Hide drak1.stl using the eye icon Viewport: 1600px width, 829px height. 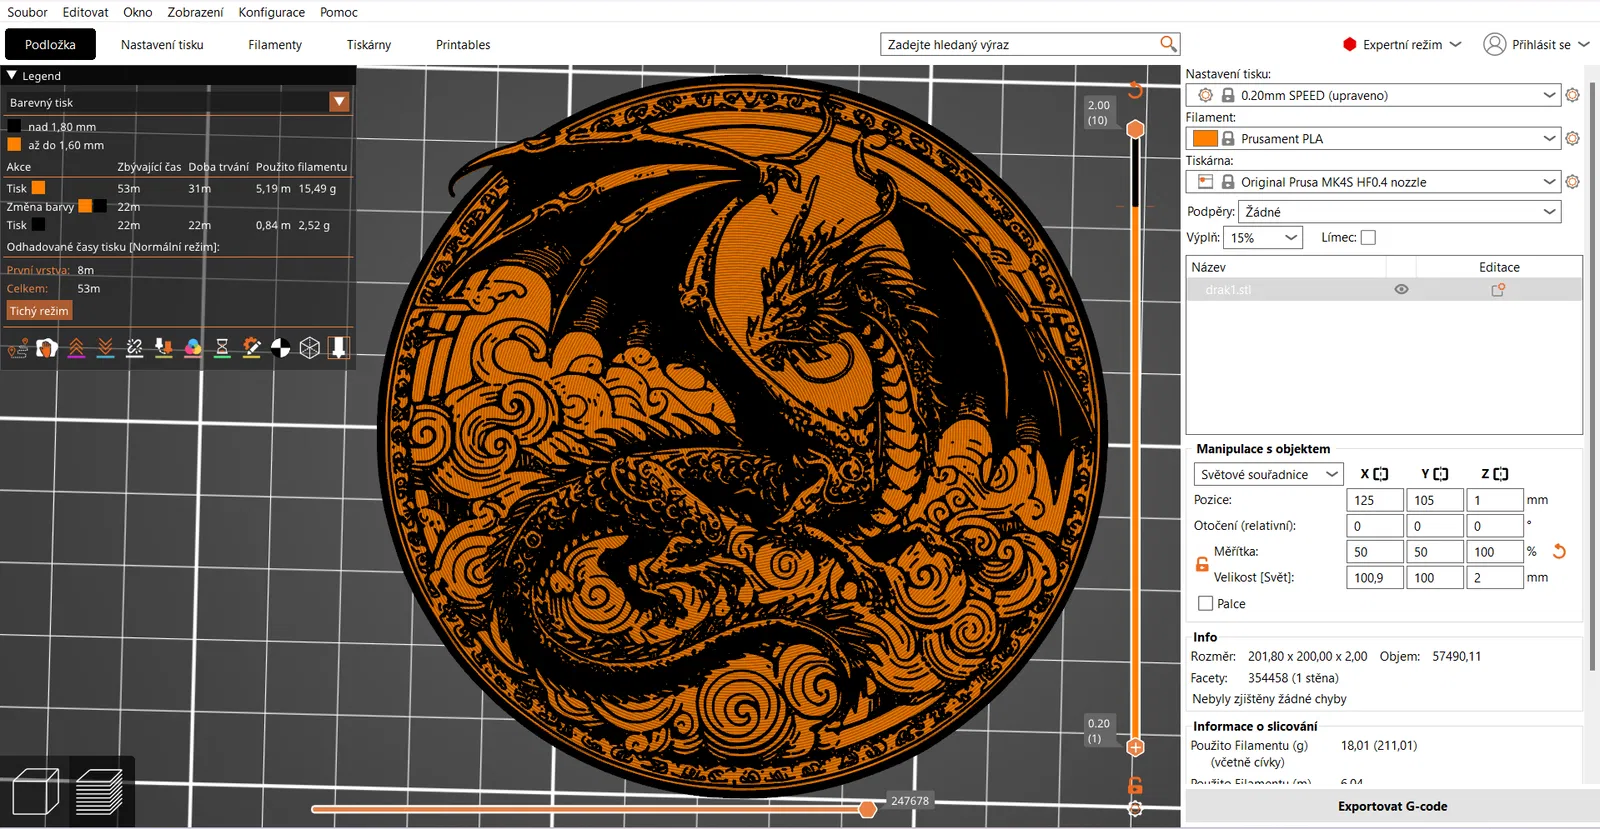click(x=1401, y=290)
